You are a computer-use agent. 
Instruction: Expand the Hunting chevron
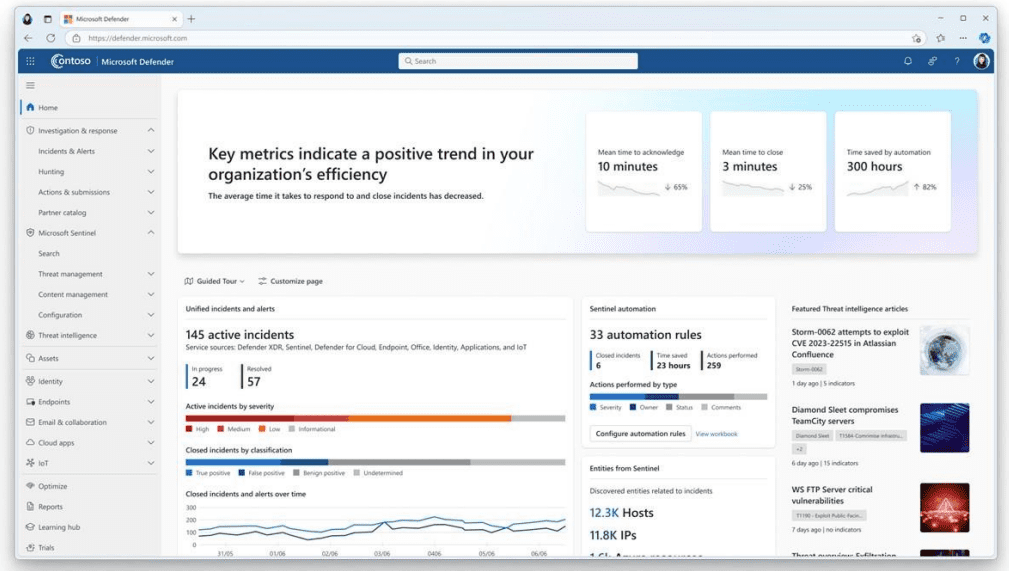(x=151, y=172)
